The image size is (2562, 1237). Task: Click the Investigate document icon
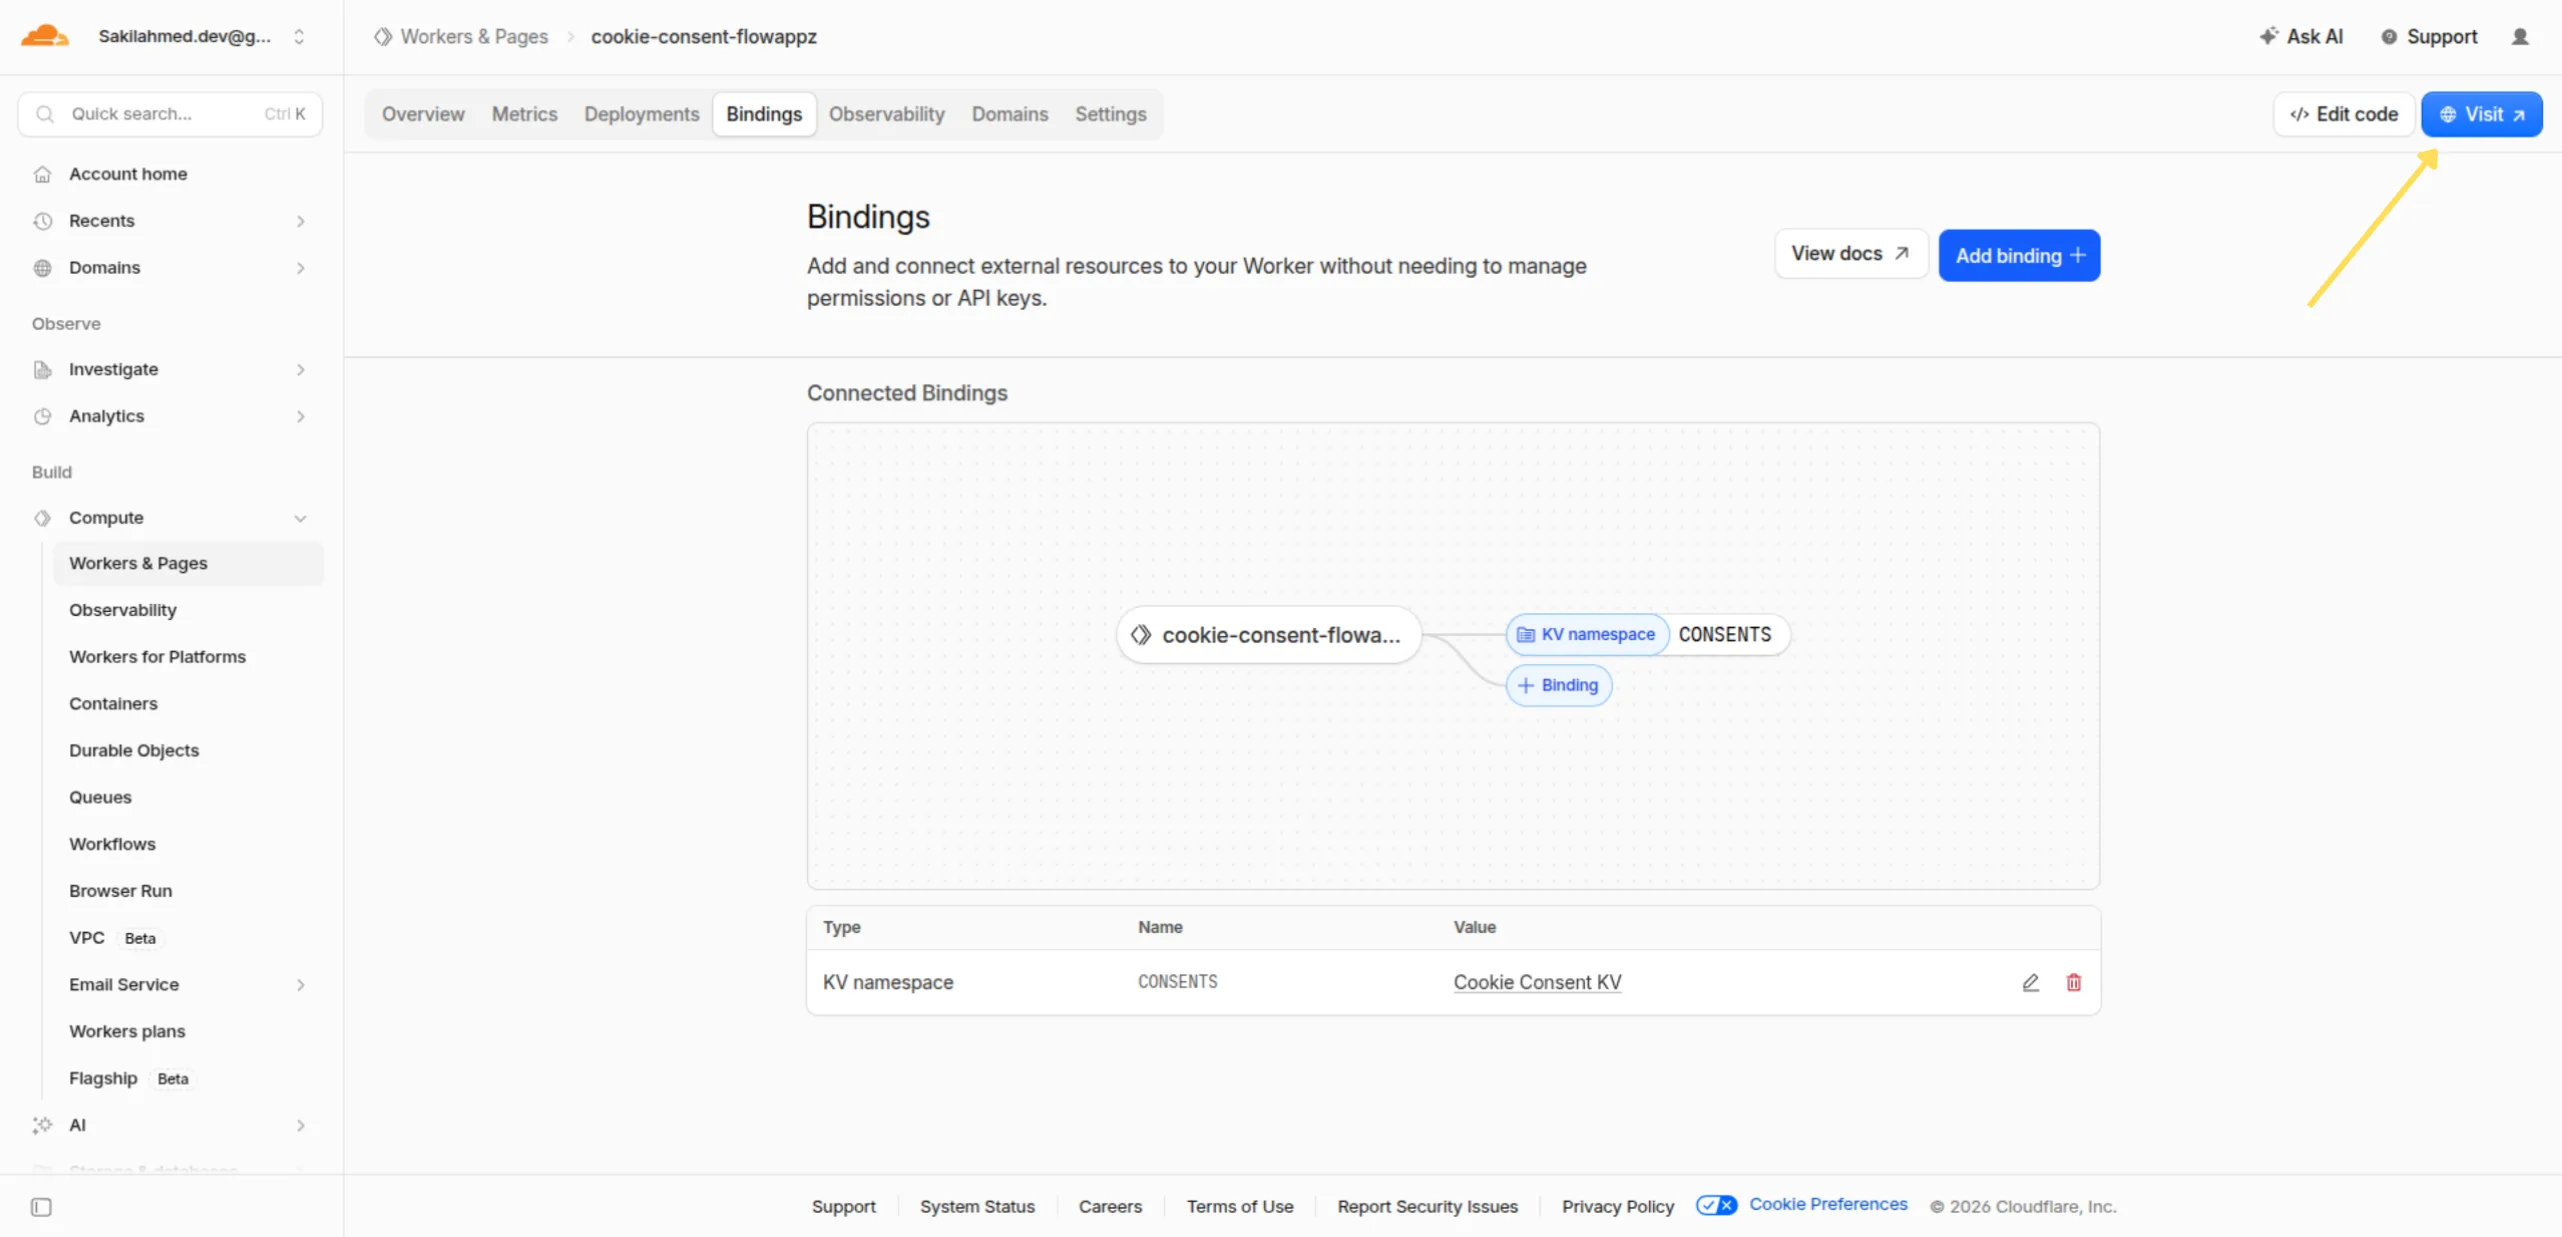tap(42, 370)
